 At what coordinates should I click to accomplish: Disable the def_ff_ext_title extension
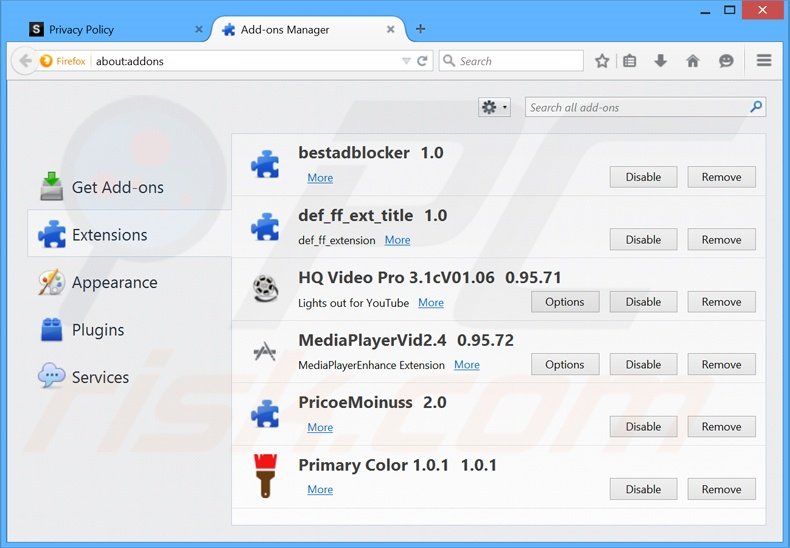643,240
